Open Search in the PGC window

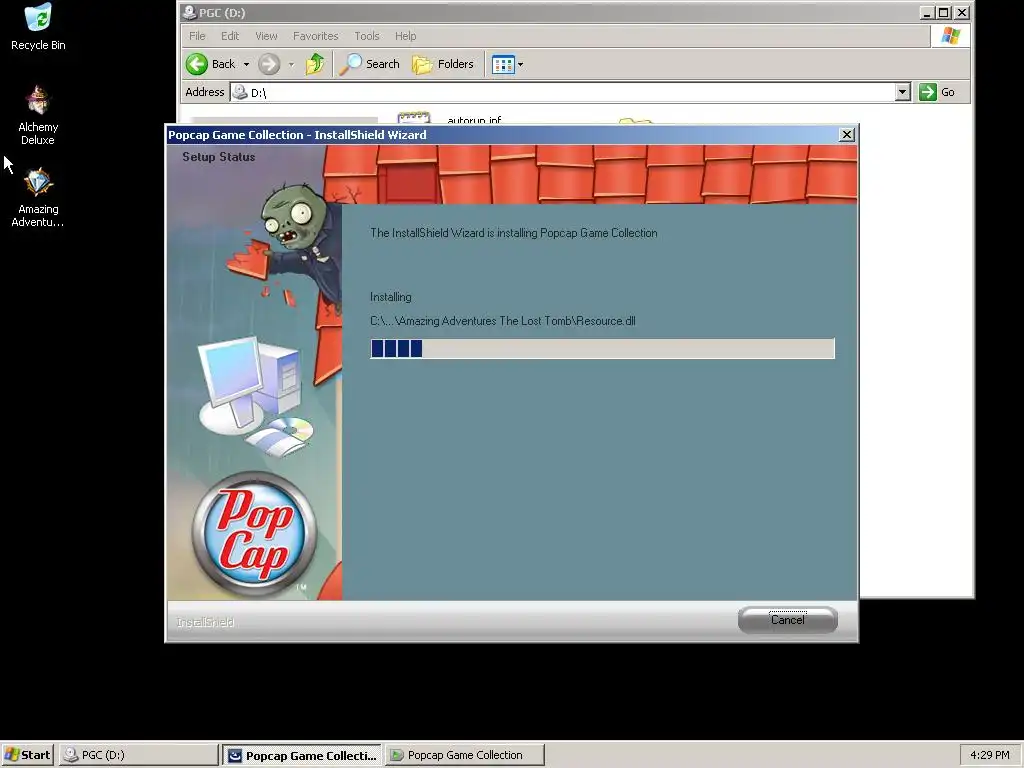370,64
